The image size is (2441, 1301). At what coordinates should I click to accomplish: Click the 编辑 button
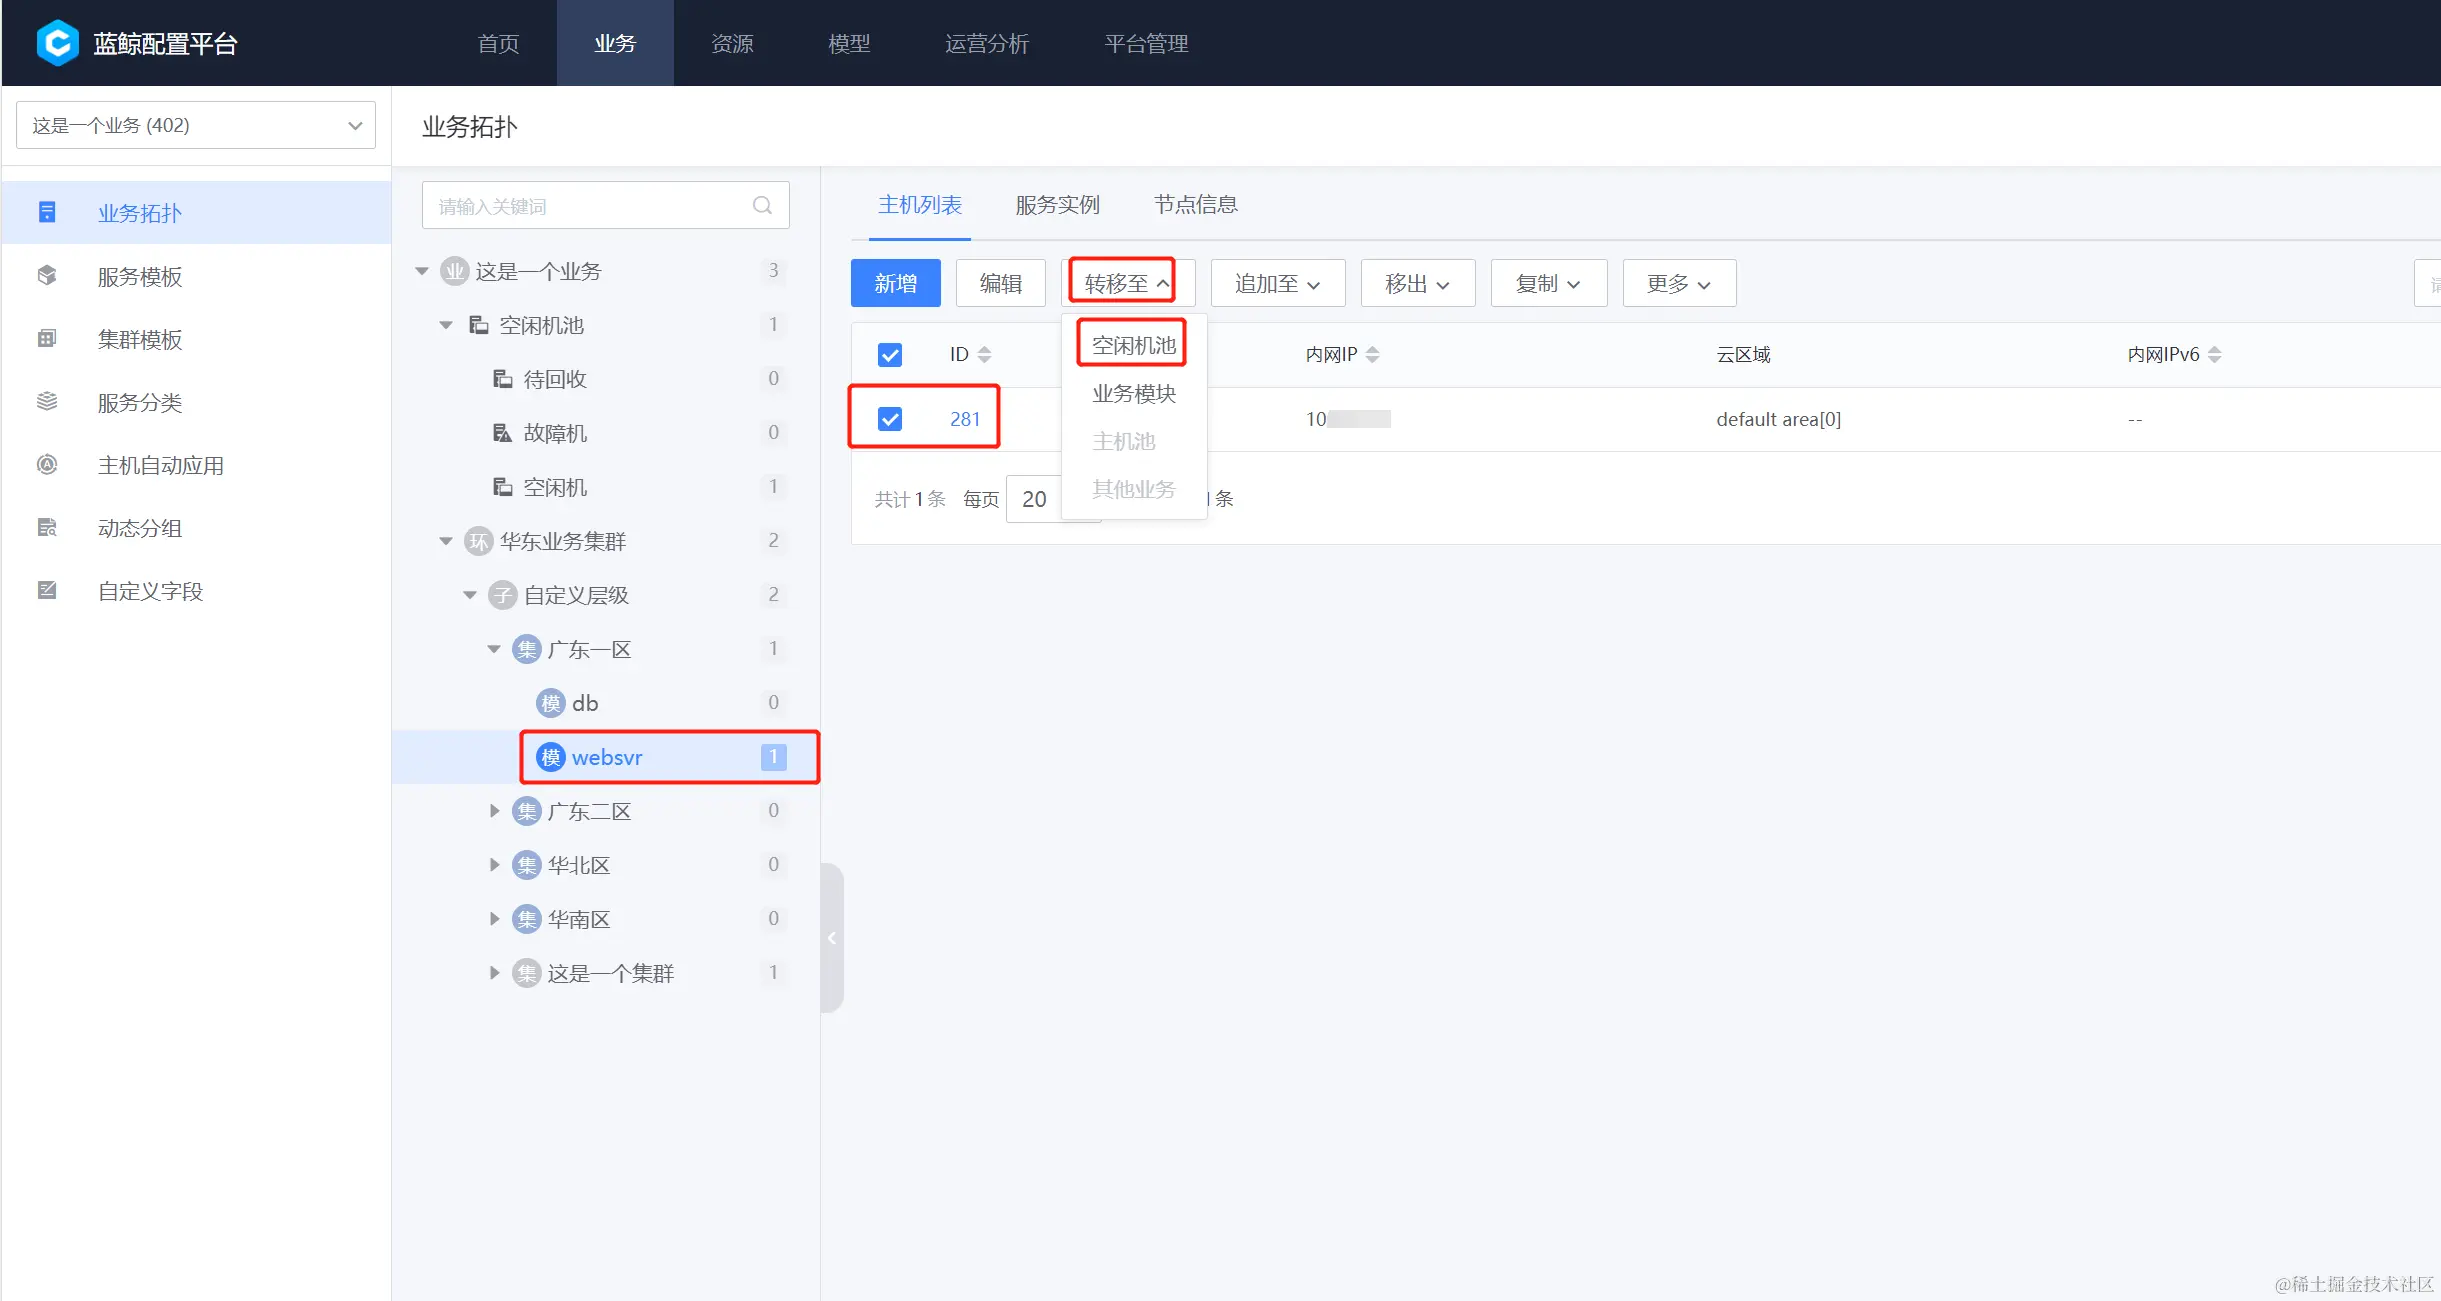[x=1001, y=283]
